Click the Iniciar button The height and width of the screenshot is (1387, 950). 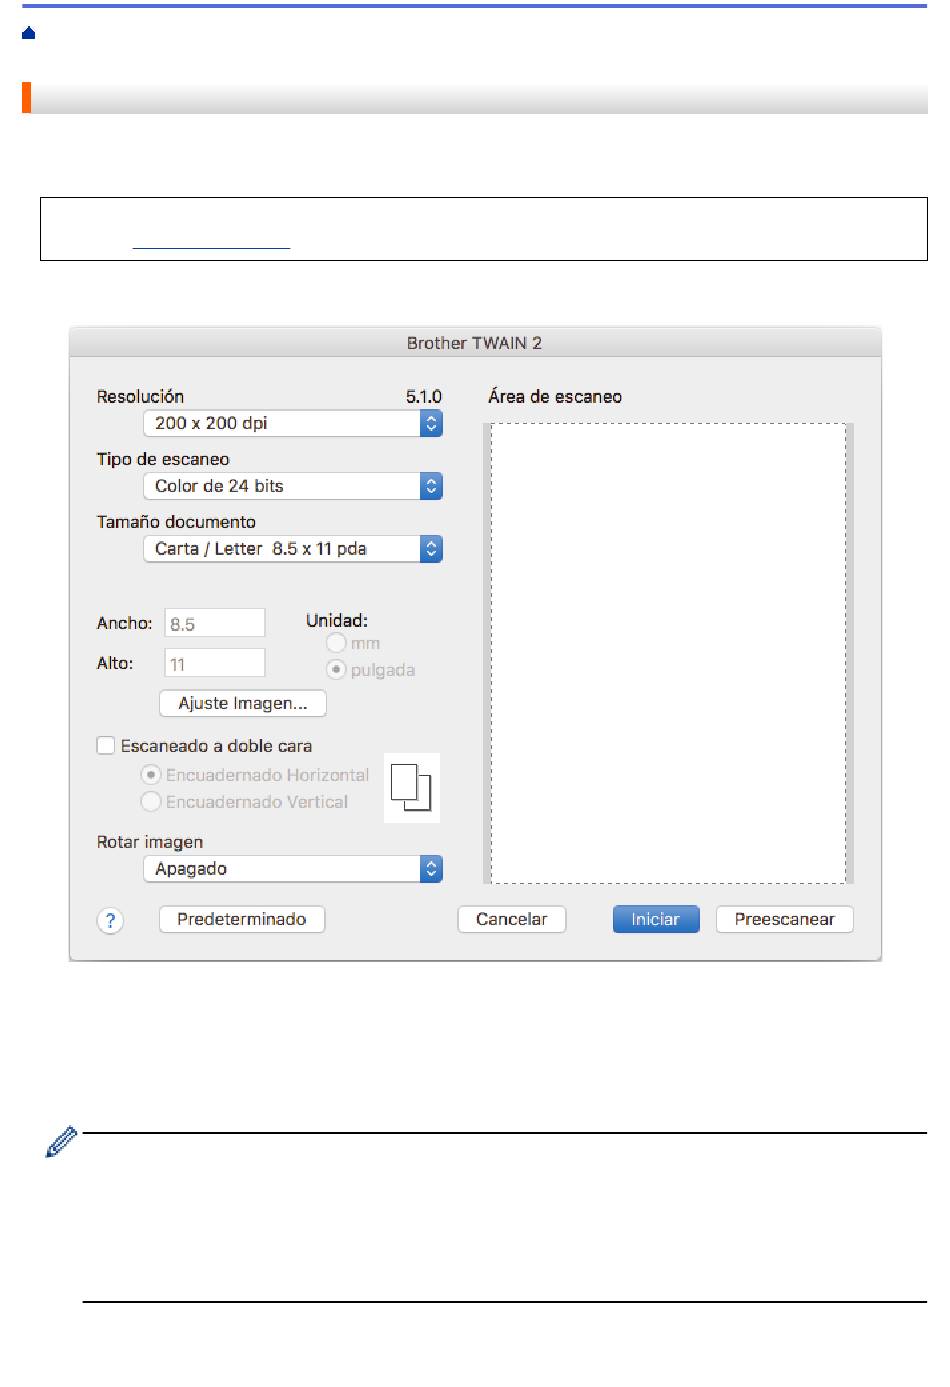[656, 919]
